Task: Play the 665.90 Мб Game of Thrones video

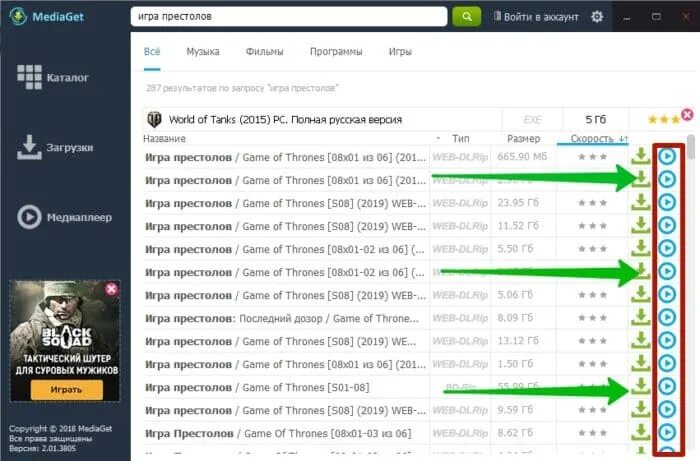Action: click(x=667, y=156)
